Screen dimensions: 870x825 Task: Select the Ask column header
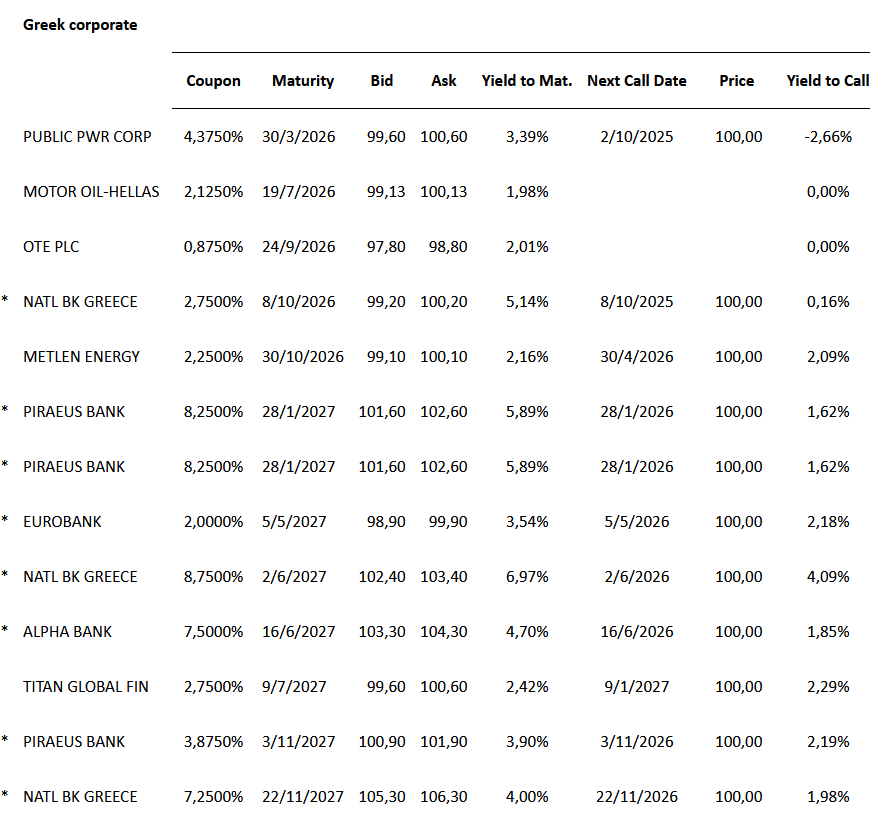tap(444, 81)
